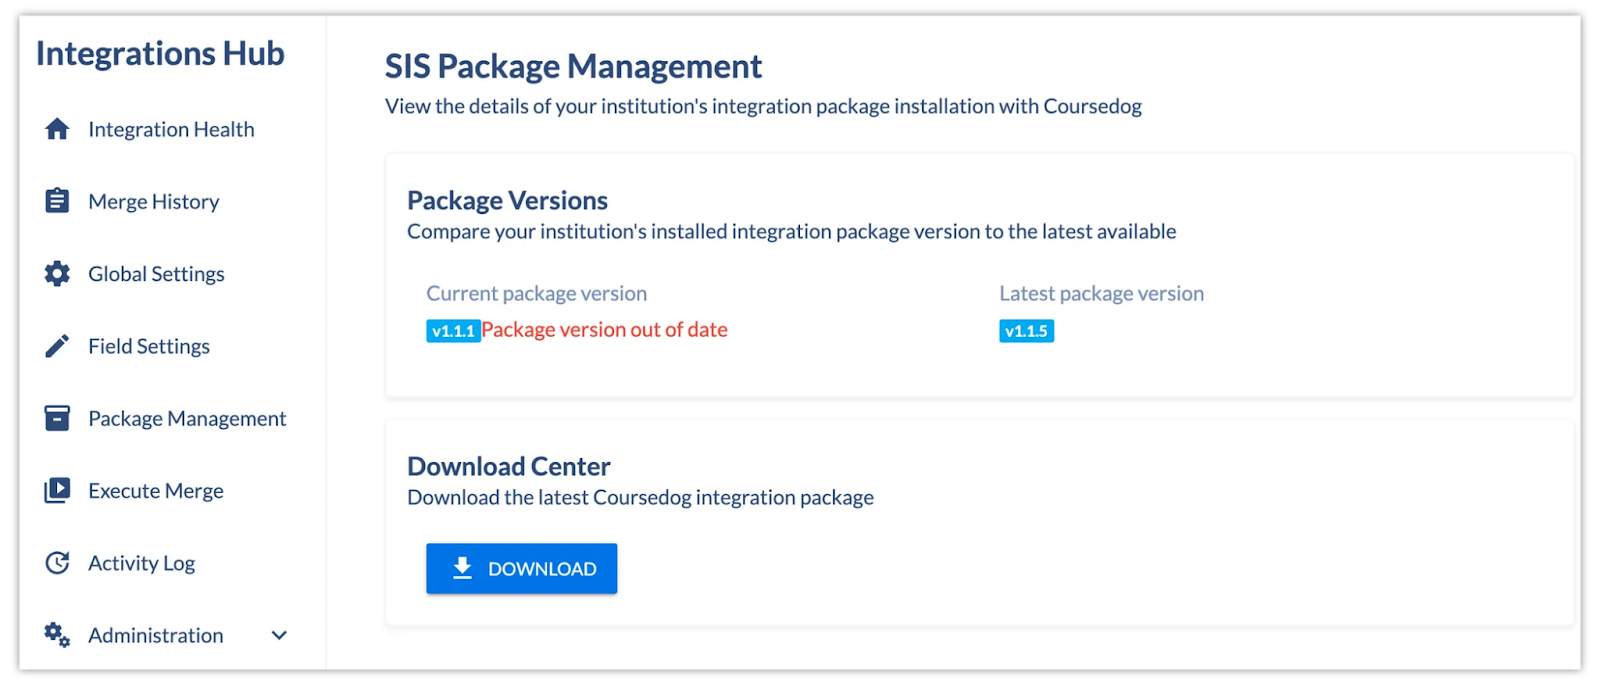The height and width of the screenshot is (683, 1600).
Task: Click the Package Versions heading
Action: coord(507,200)
